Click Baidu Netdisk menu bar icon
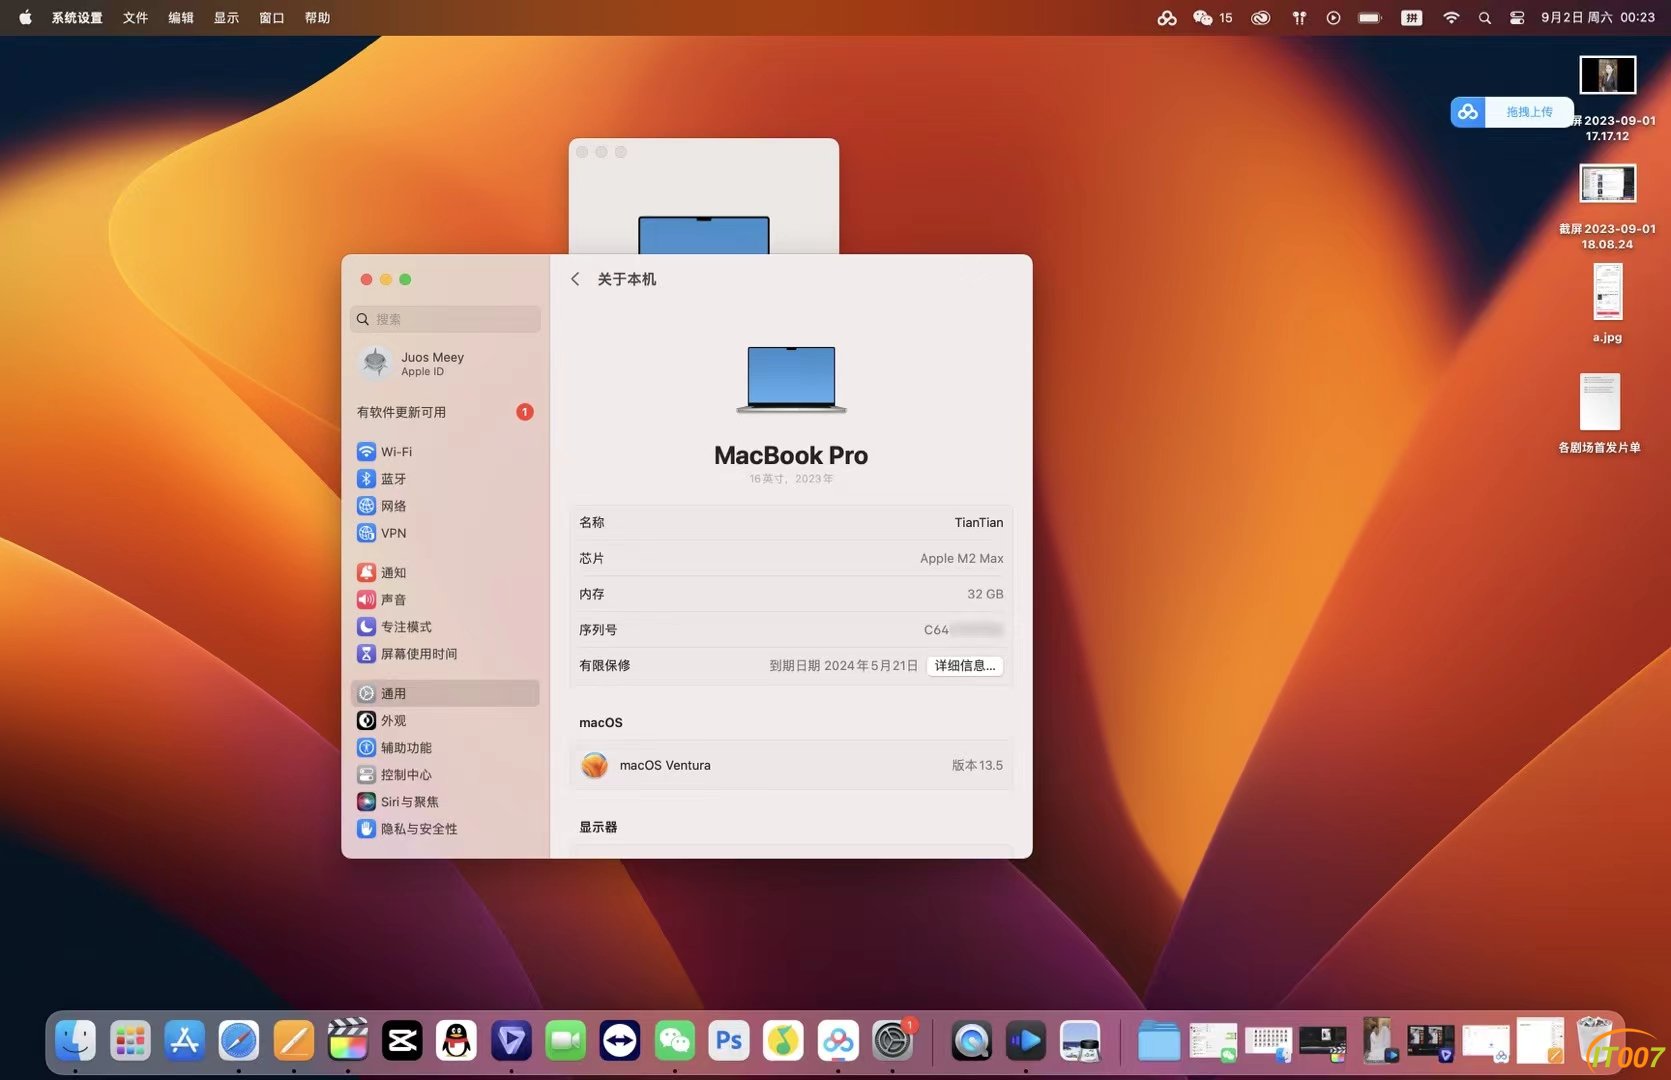Image resolution: width=1671 pixels, height=1080 pixels. 1167,17
